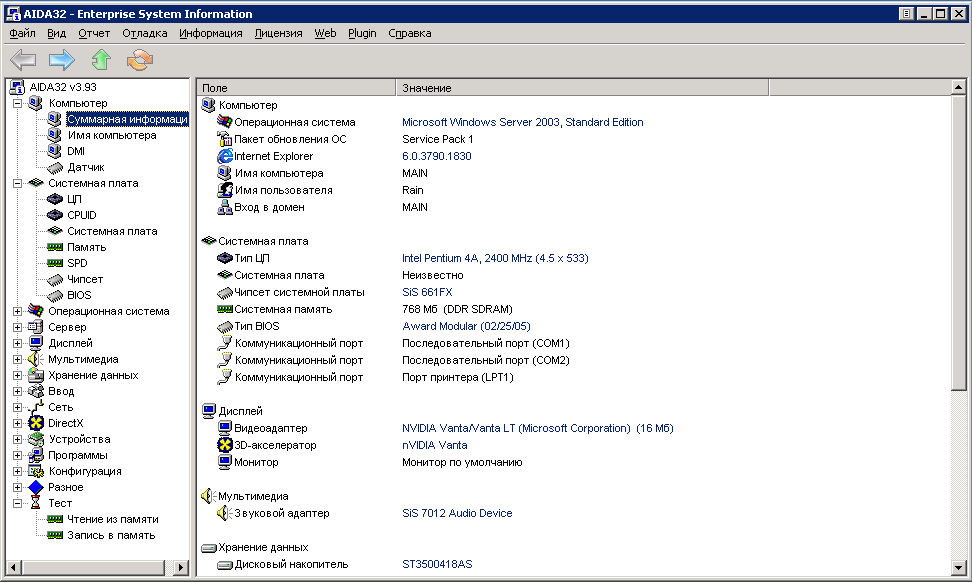Click the NVIDIA Vanta/Vanta LT video adapter link
This screenshot has height=582, width=972.
(x=537, y=428)
